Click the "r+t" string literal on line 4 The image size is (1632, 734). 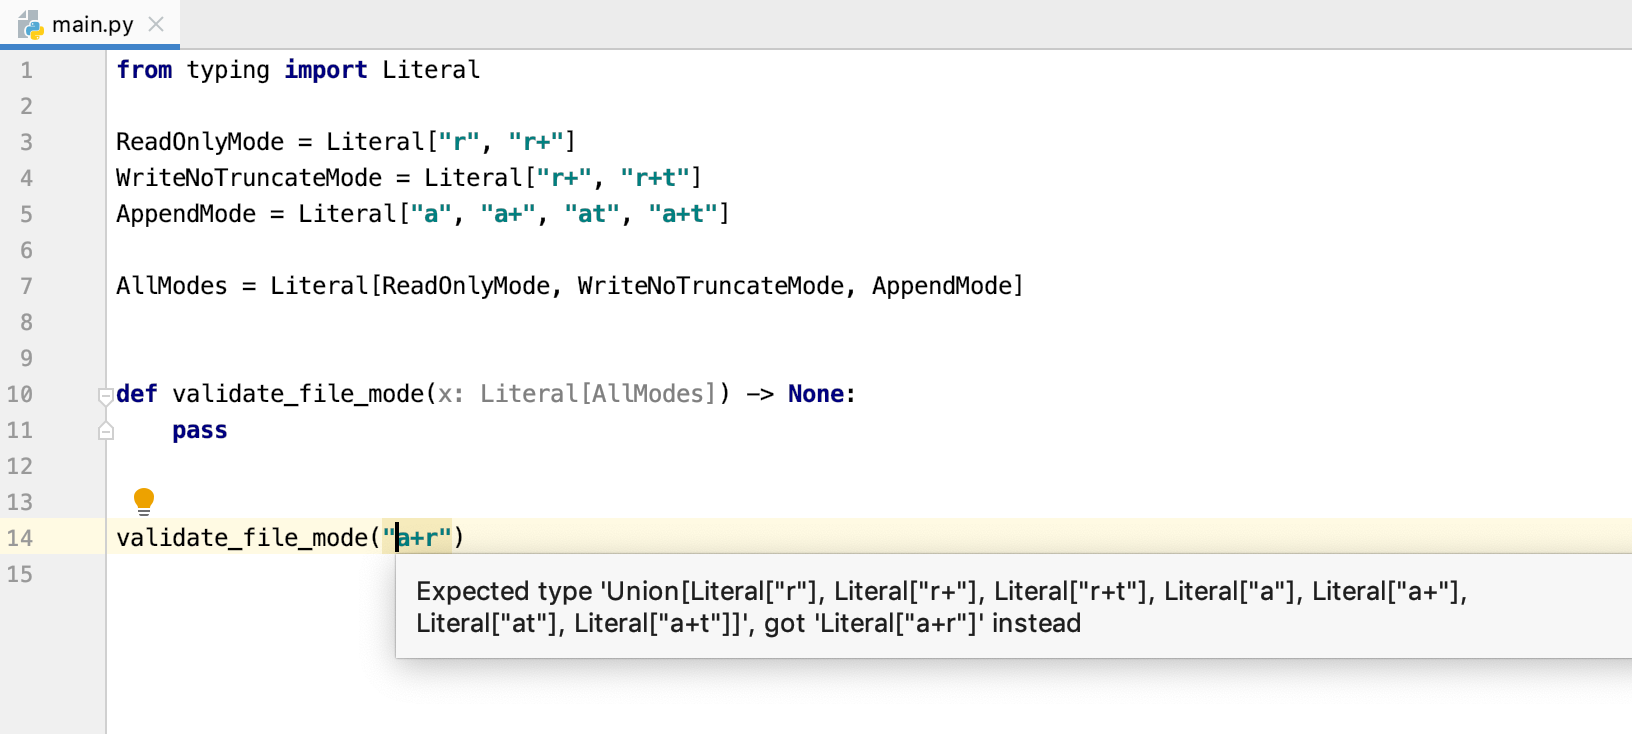click(x=655, y=178)
